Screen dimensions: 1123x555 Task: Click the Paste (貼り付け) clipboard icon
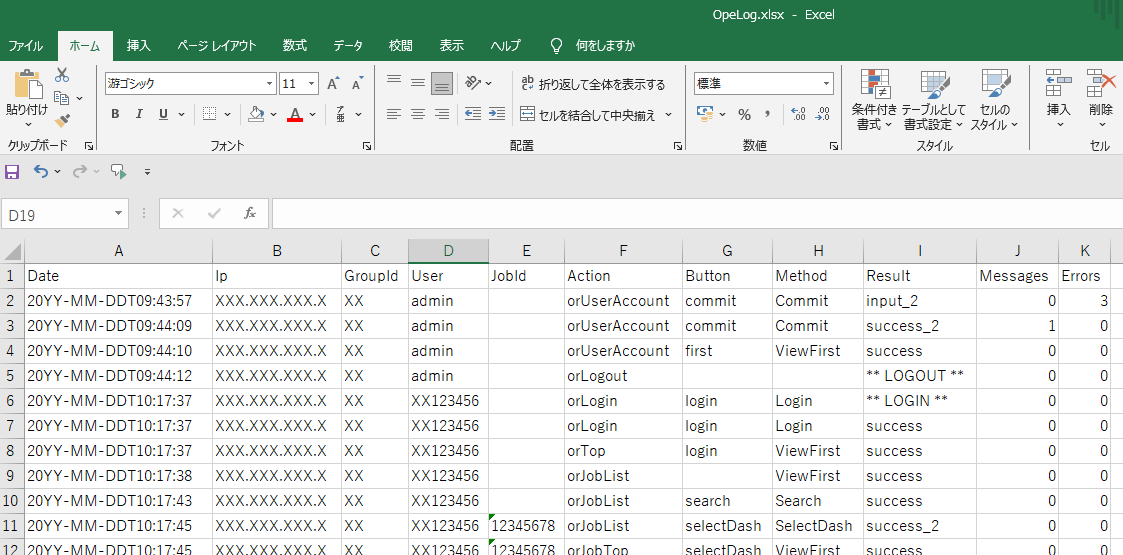click(27, 85)
